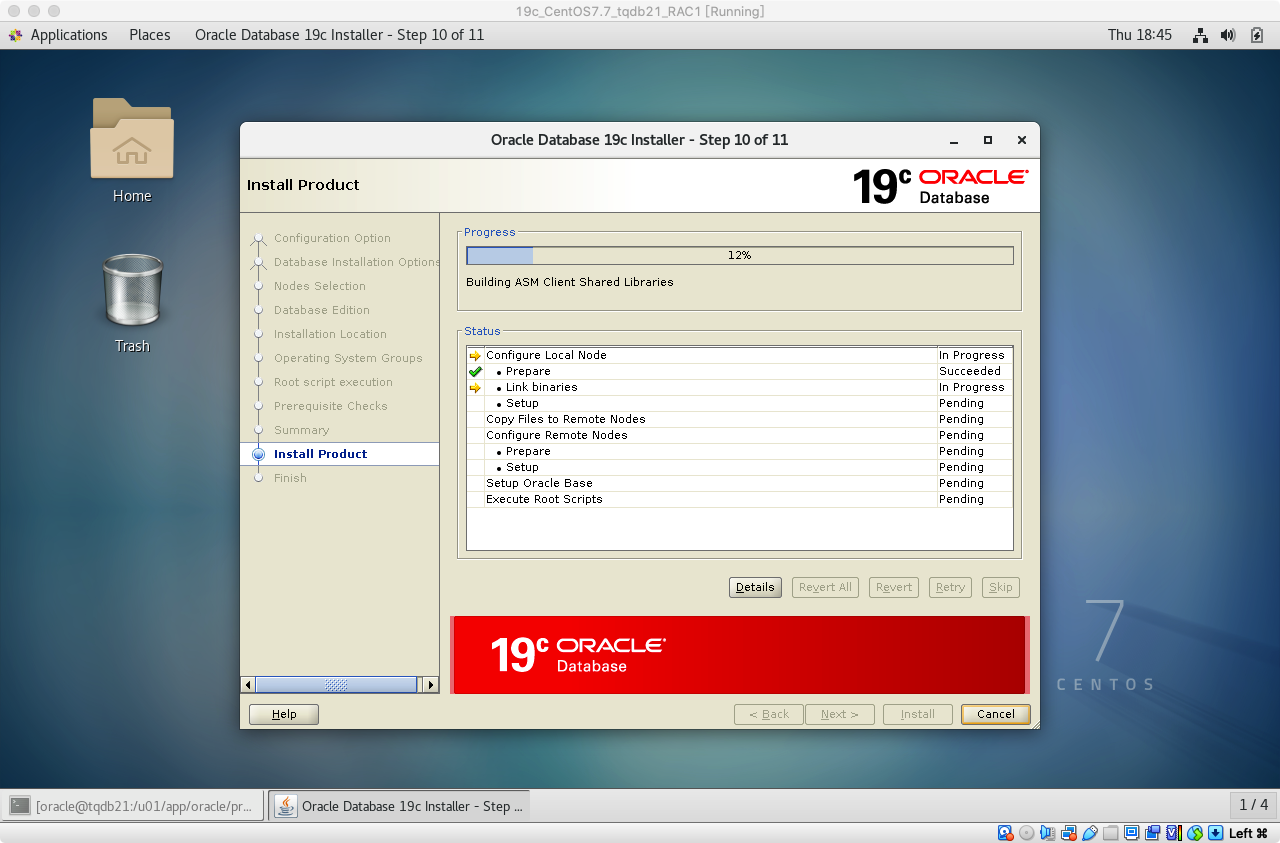
Task: Click the sidebar horizontal scrollbar thumb
Action: pyautogui.click(x=336, y=685)
